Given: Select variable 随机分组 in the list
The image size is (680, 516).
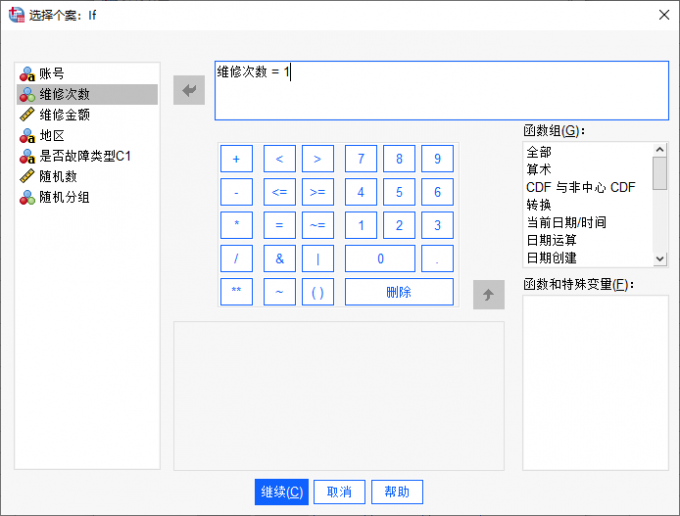Looking at the screenshot, I should click(87, 197).
